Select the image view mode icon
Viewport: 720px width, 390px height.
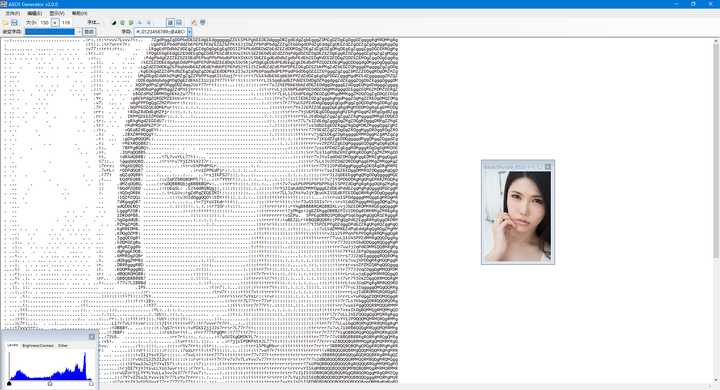(x=179, y=23)
